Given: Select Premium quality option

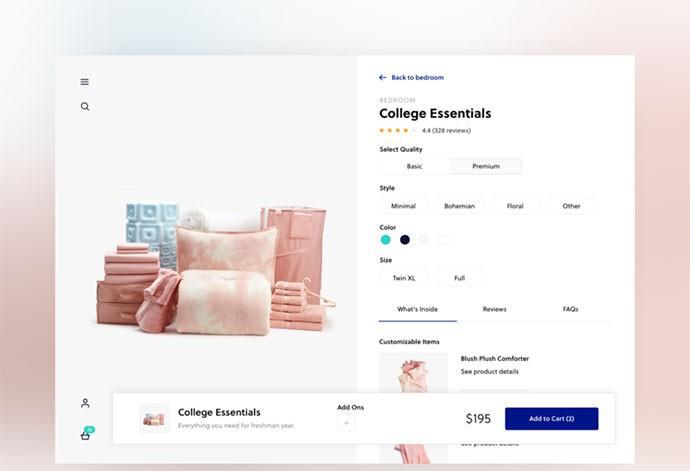Looking at the screenshot, I should pos(486,166).
